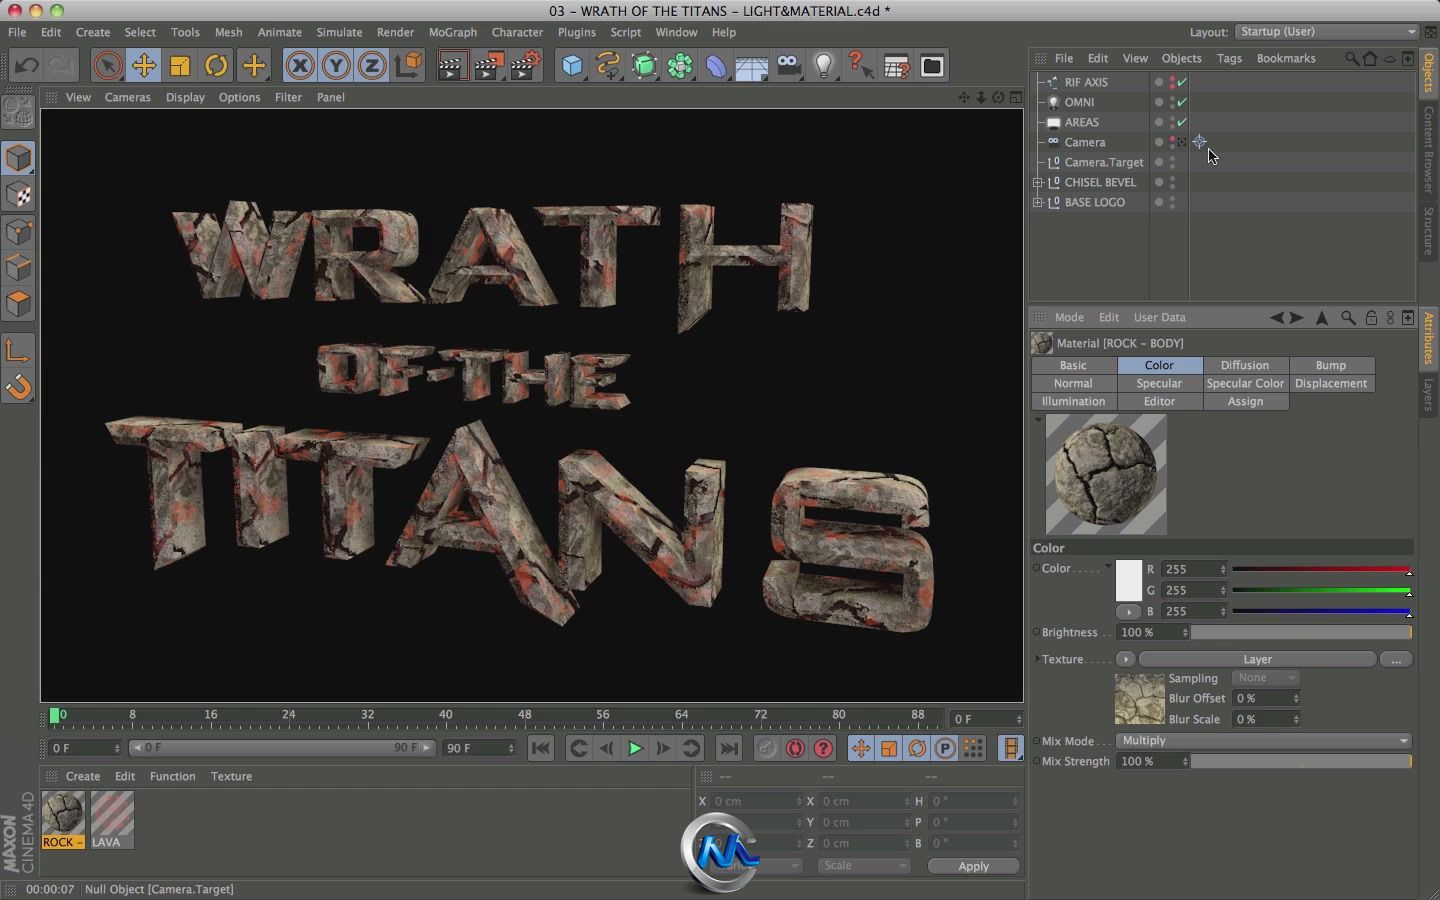
Task: Toggle Z axis lock
Action: [x=372, y=66]
